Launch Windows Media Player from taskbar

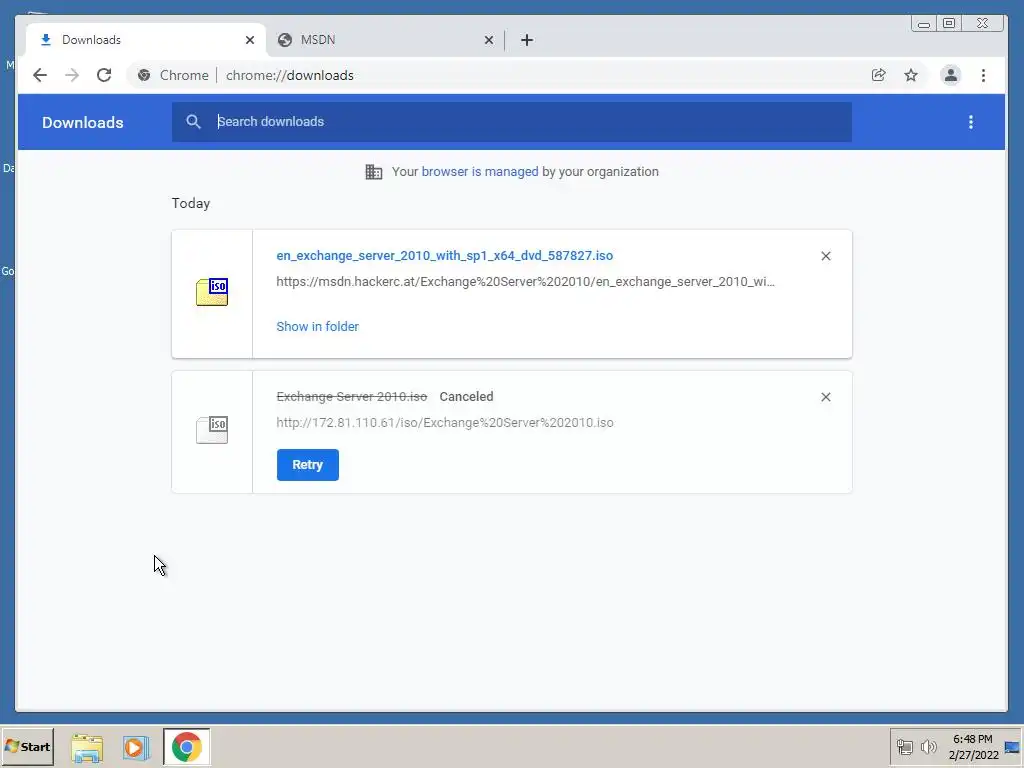tap(136, 747)
